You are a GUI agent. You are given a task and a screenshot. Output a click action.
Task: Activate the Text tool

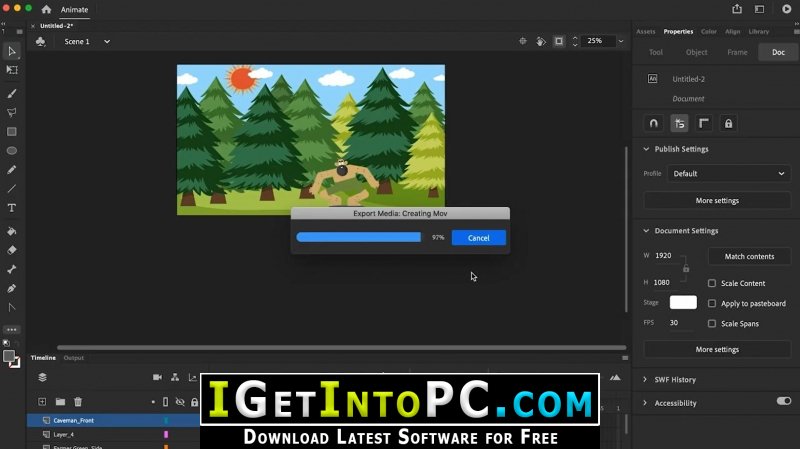click(x=12, y=208)
